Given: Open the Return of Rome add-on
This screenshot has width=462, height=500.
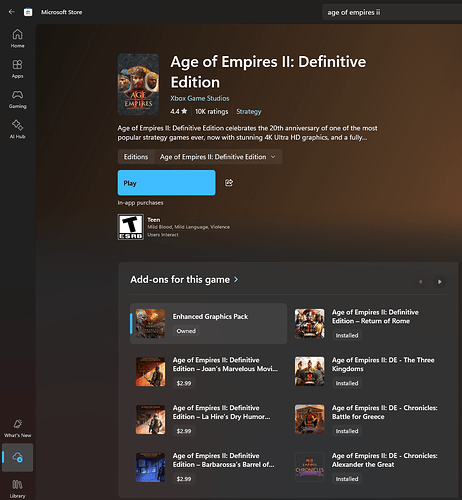Looking at the screenshot, I should pyautogui.click(x=368, y=323).
